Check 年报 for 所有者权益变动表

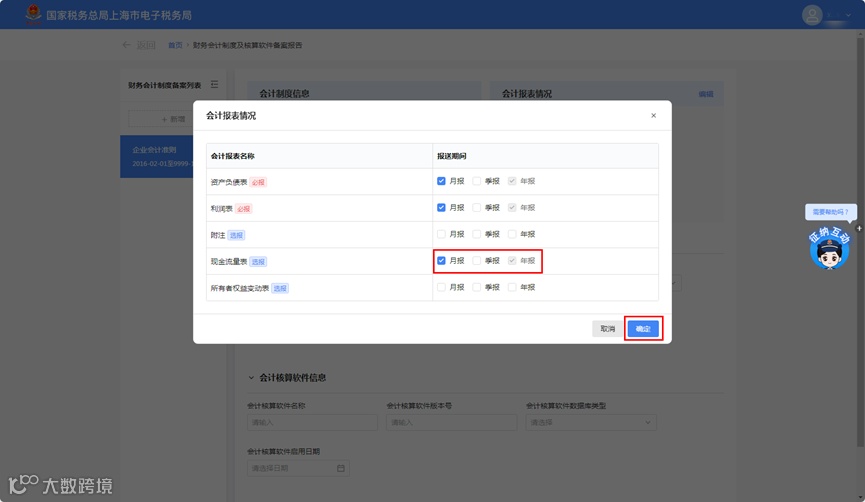512,287
